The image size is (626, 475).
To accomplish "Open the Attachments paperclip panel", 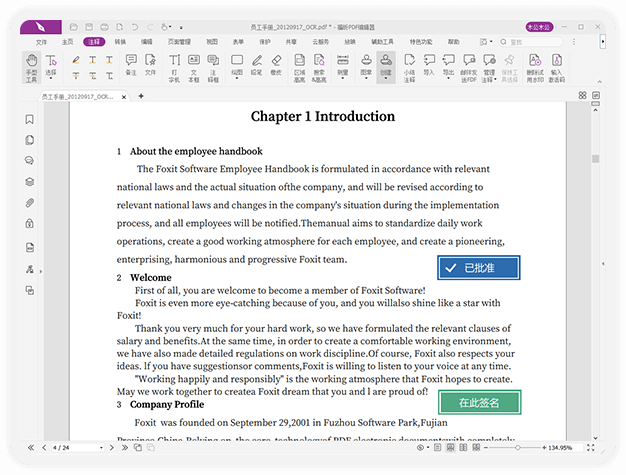I will (x=30, y=203).
